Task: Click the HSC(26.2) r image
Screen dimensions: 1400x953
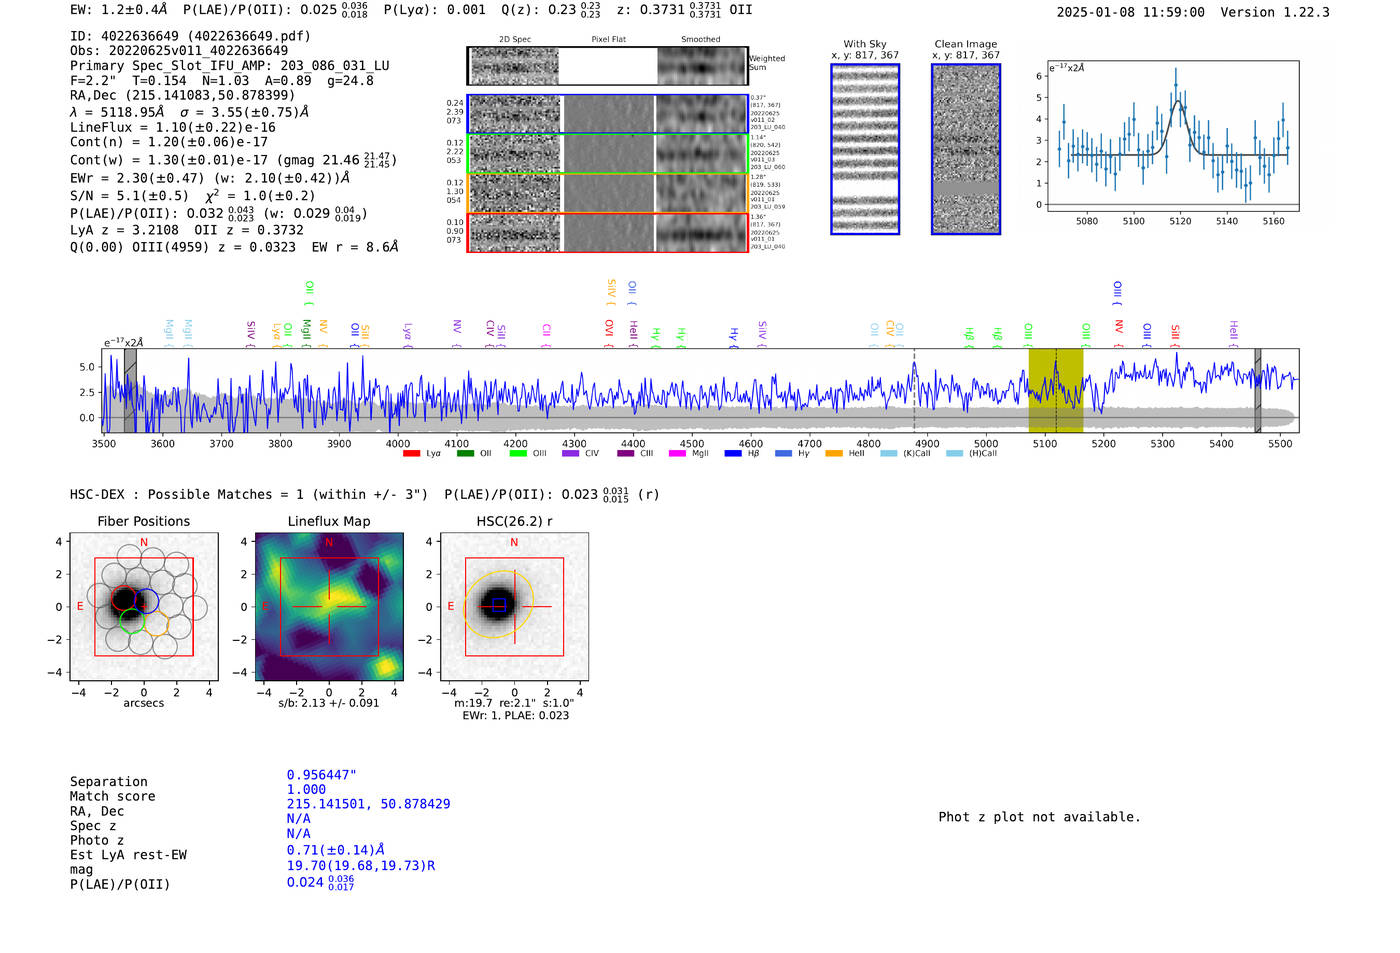Action: point(514,607)
